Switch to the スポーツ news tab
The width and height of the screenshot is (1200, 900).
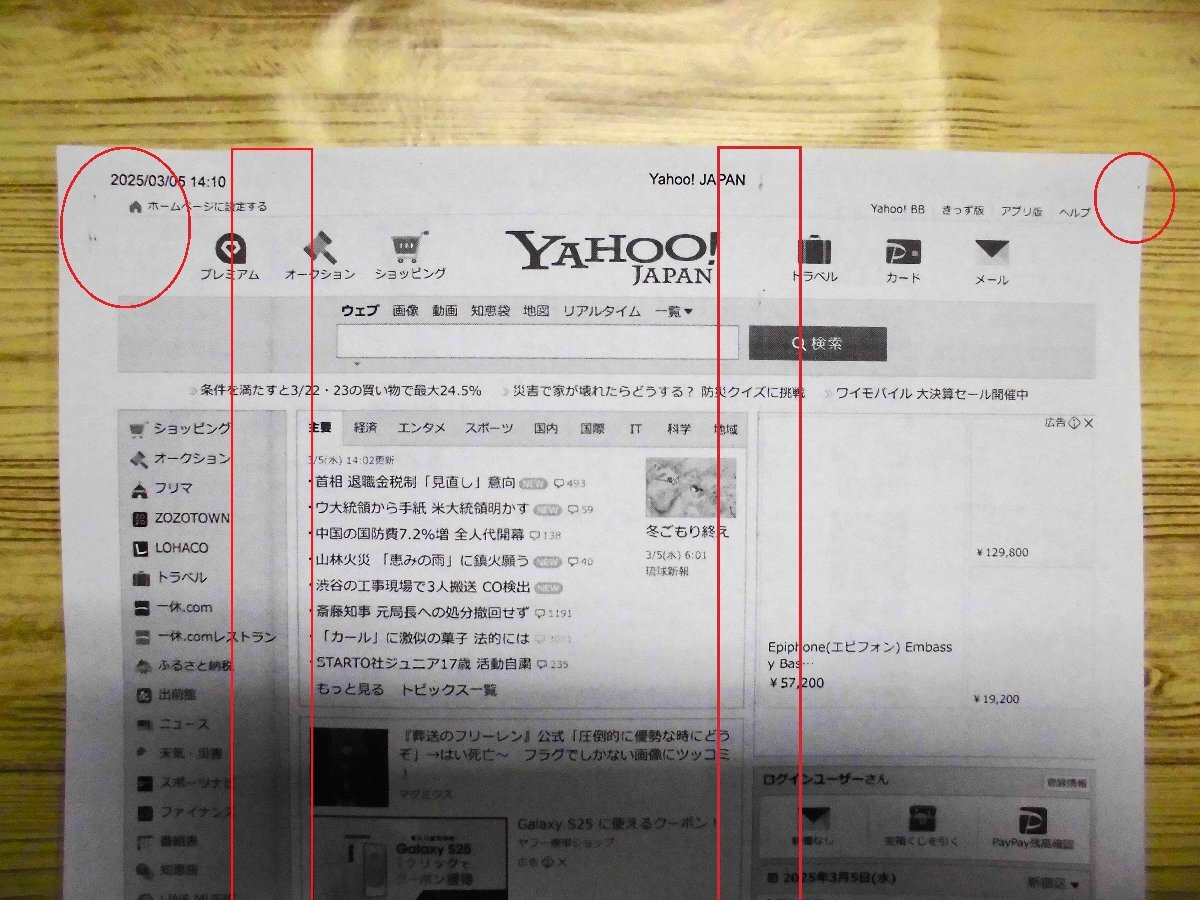pos(489,428)
